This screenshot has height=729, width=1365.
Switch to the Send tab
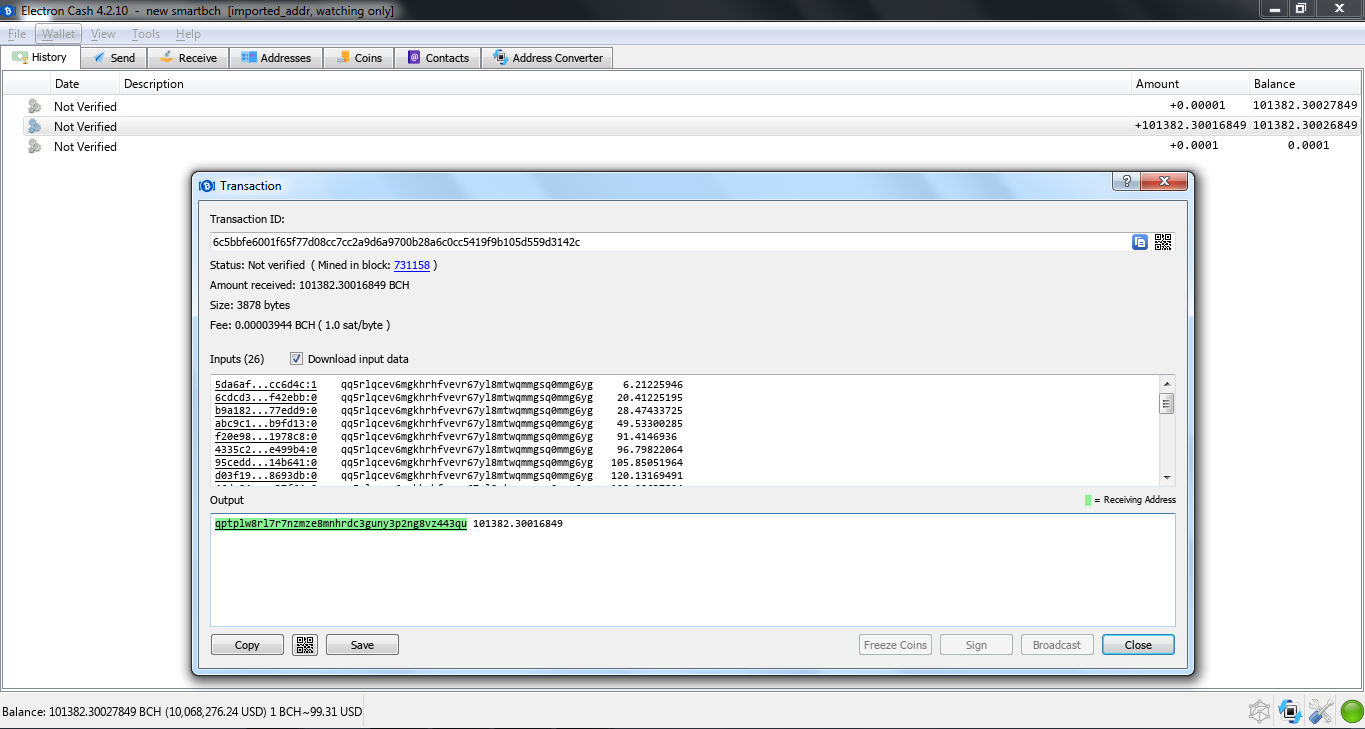pyautogui.click(x=114, y=58)
